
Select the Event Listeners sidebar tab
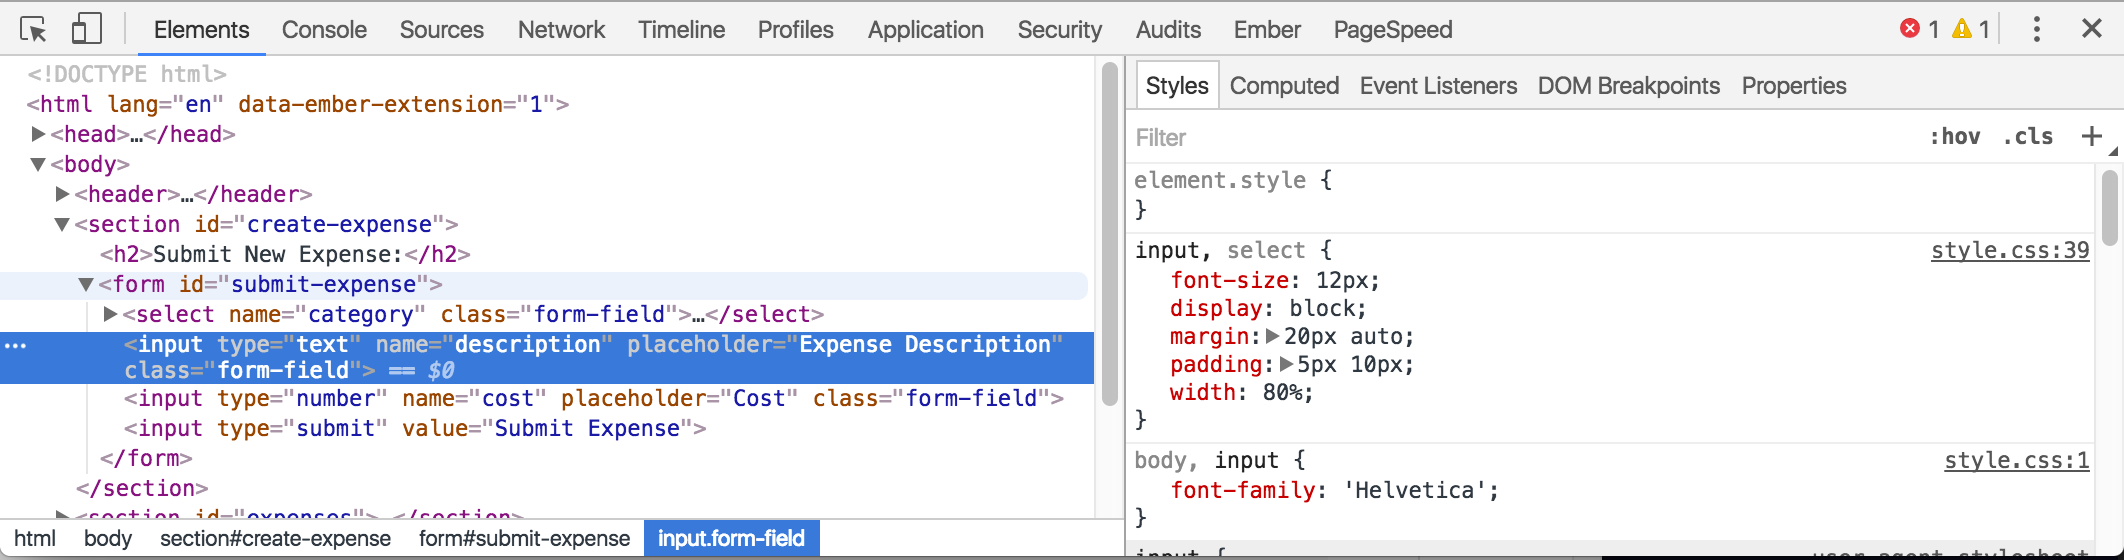point(1438,86)
